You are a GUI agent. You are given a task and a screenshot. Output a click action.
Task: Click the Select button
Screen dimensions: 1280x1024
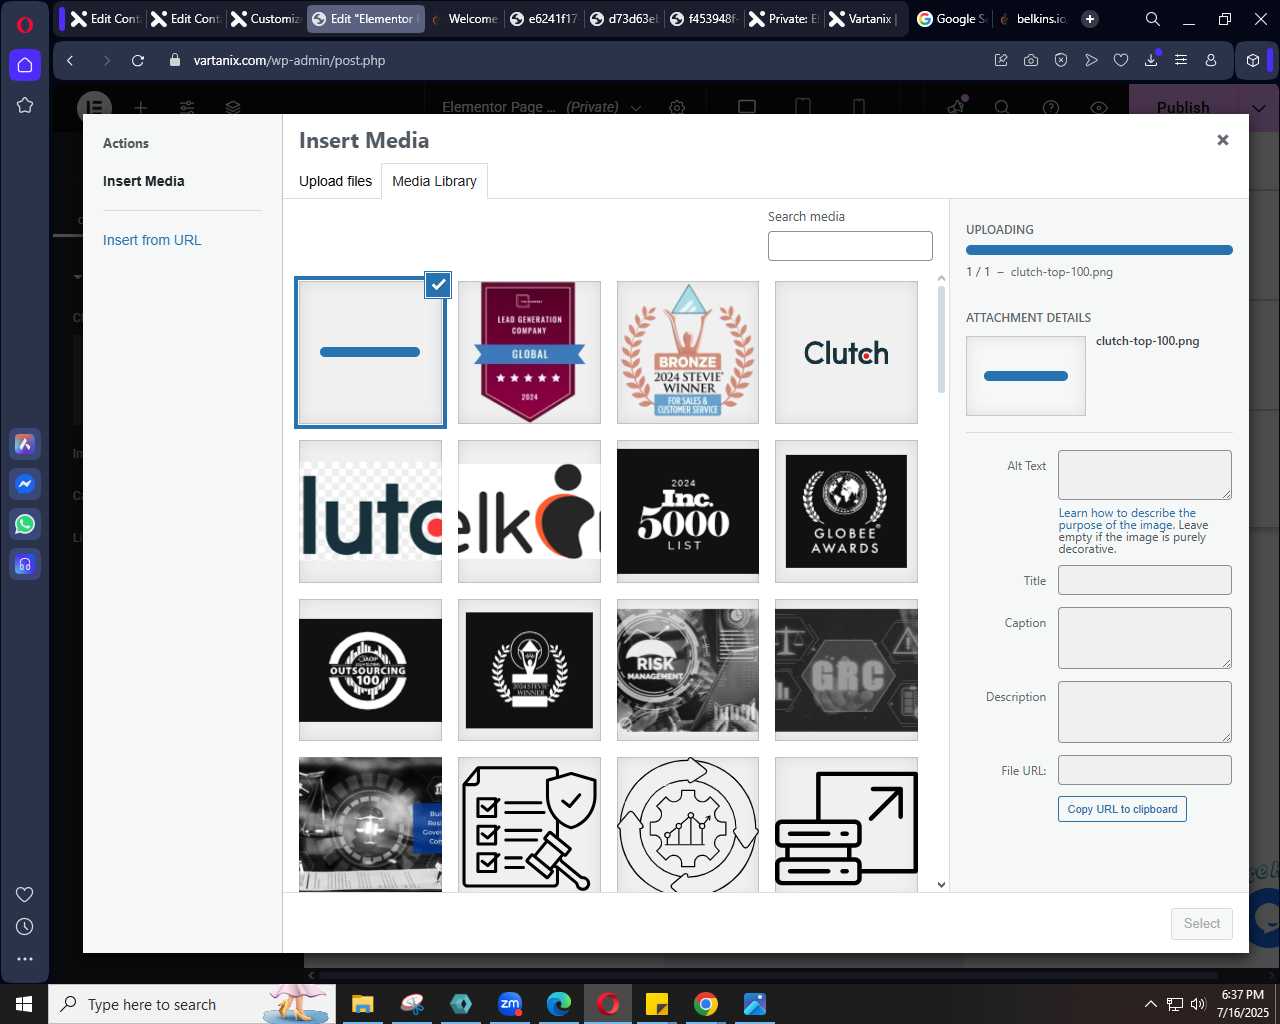(1202, 923)
